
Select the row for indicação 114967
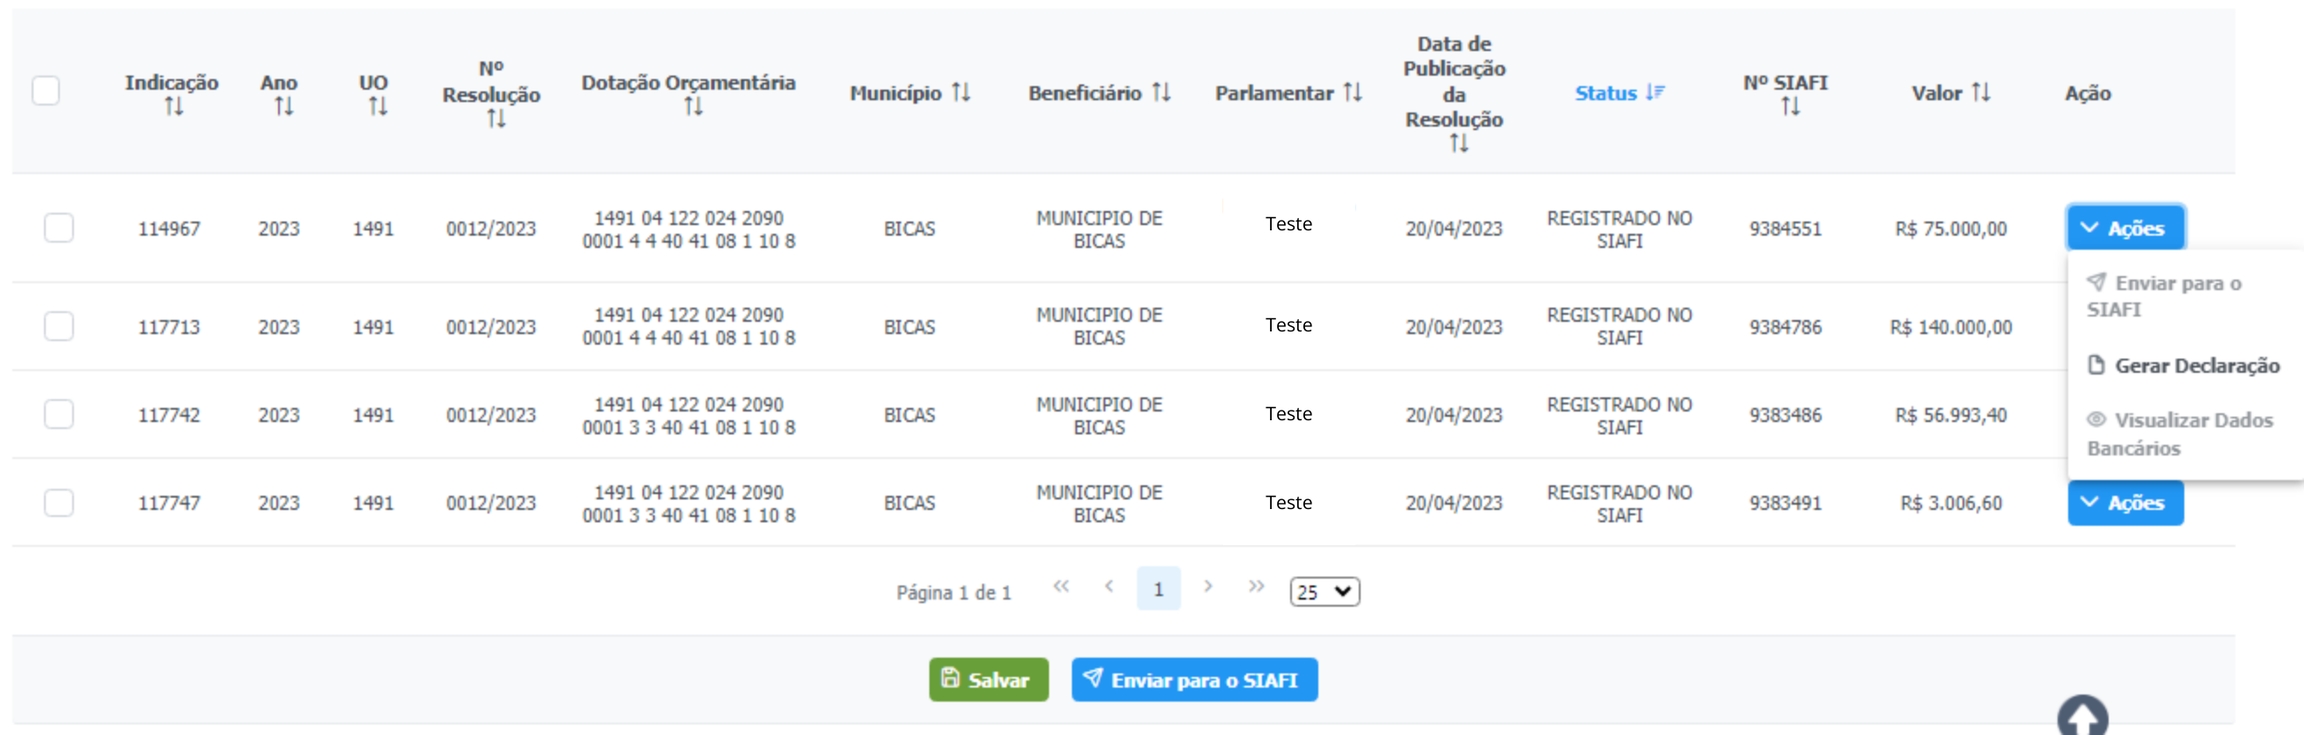[x=59, y=228]
